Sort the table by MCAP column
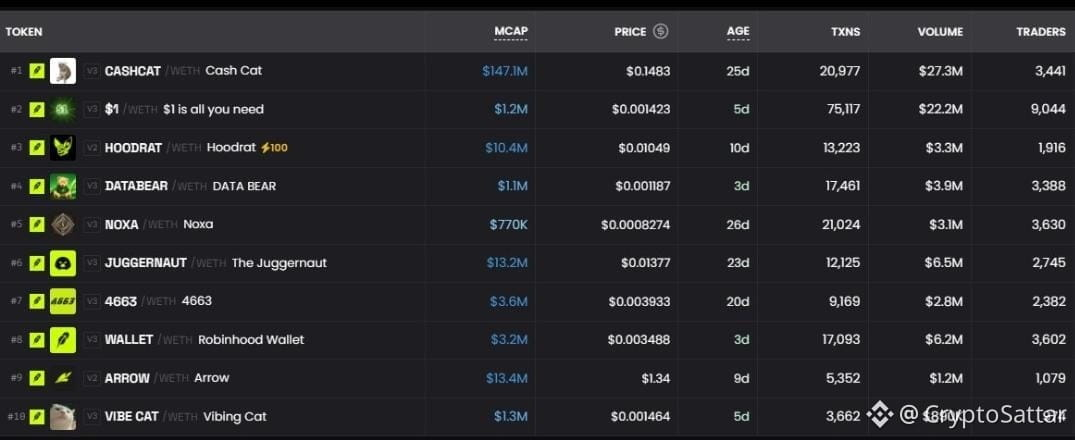The image size is (1075, 440). pyautogui.click(x=511, y=32)
